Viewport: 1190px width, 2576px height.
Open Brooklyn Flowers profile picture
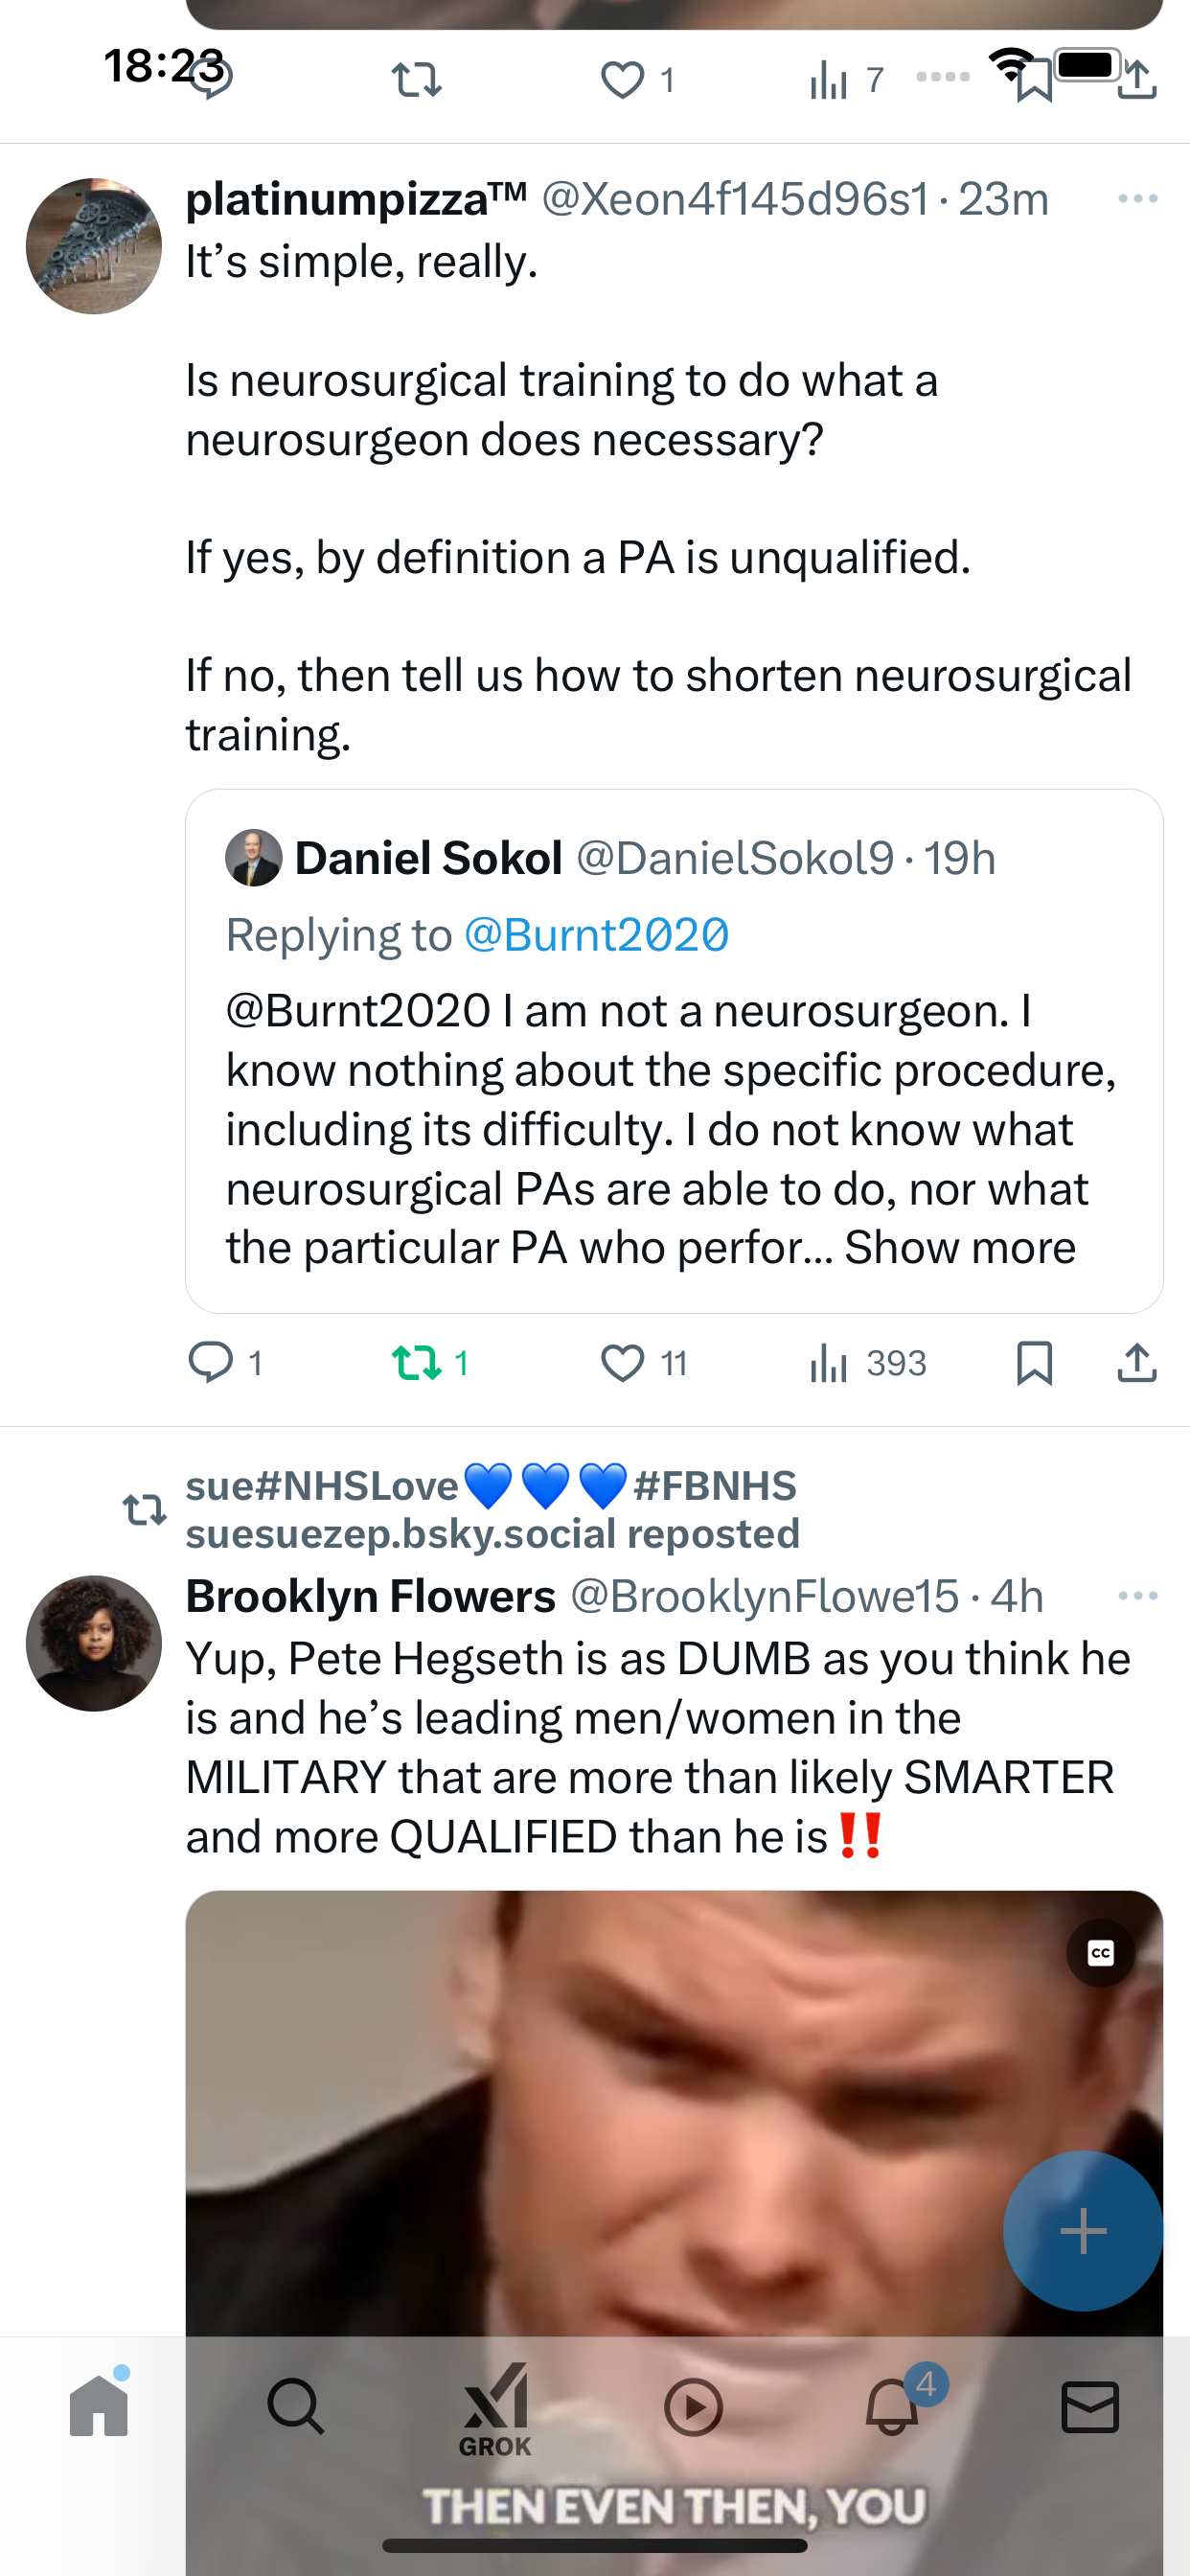pyautogui.click(x=94, y=1643)
